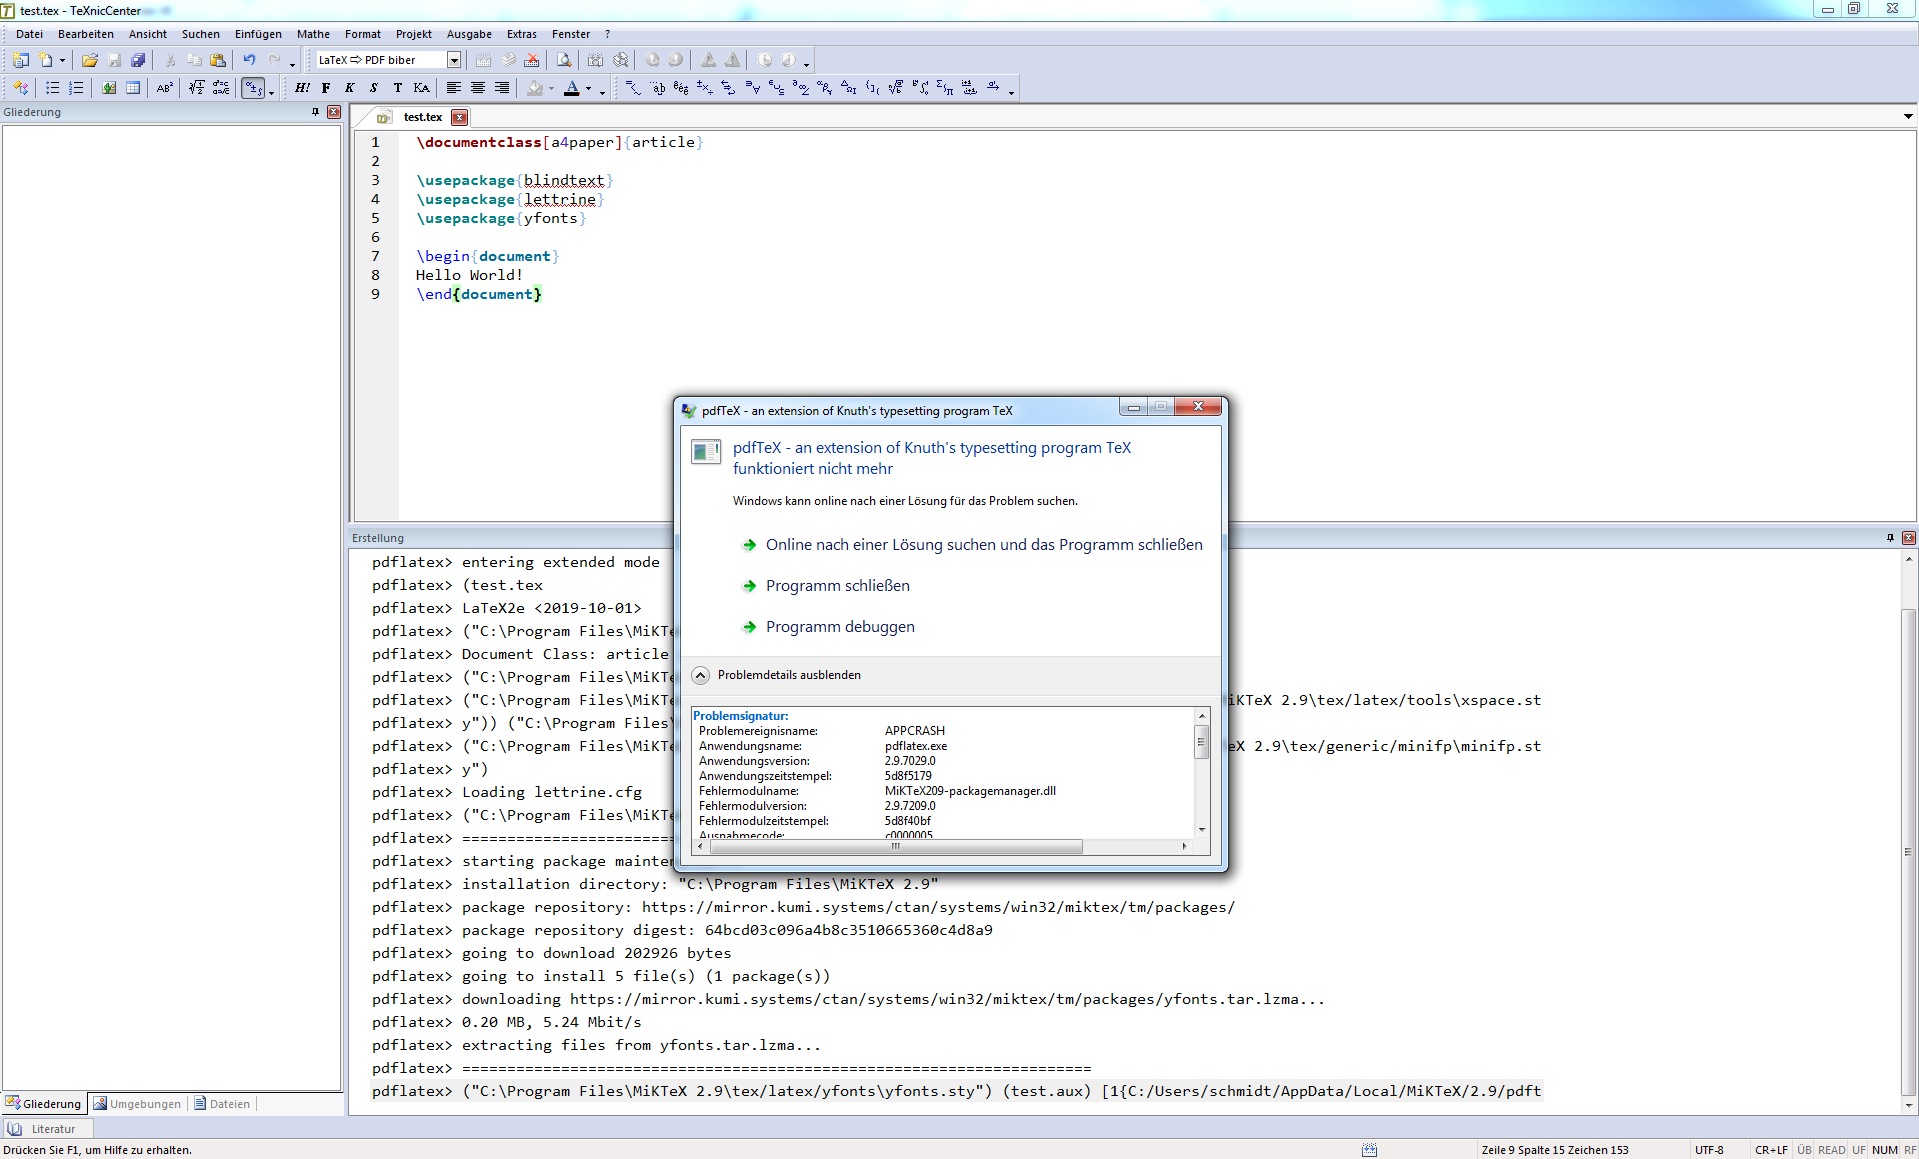Toggle the pressed math symbols toolbar button

click(254, 88)
